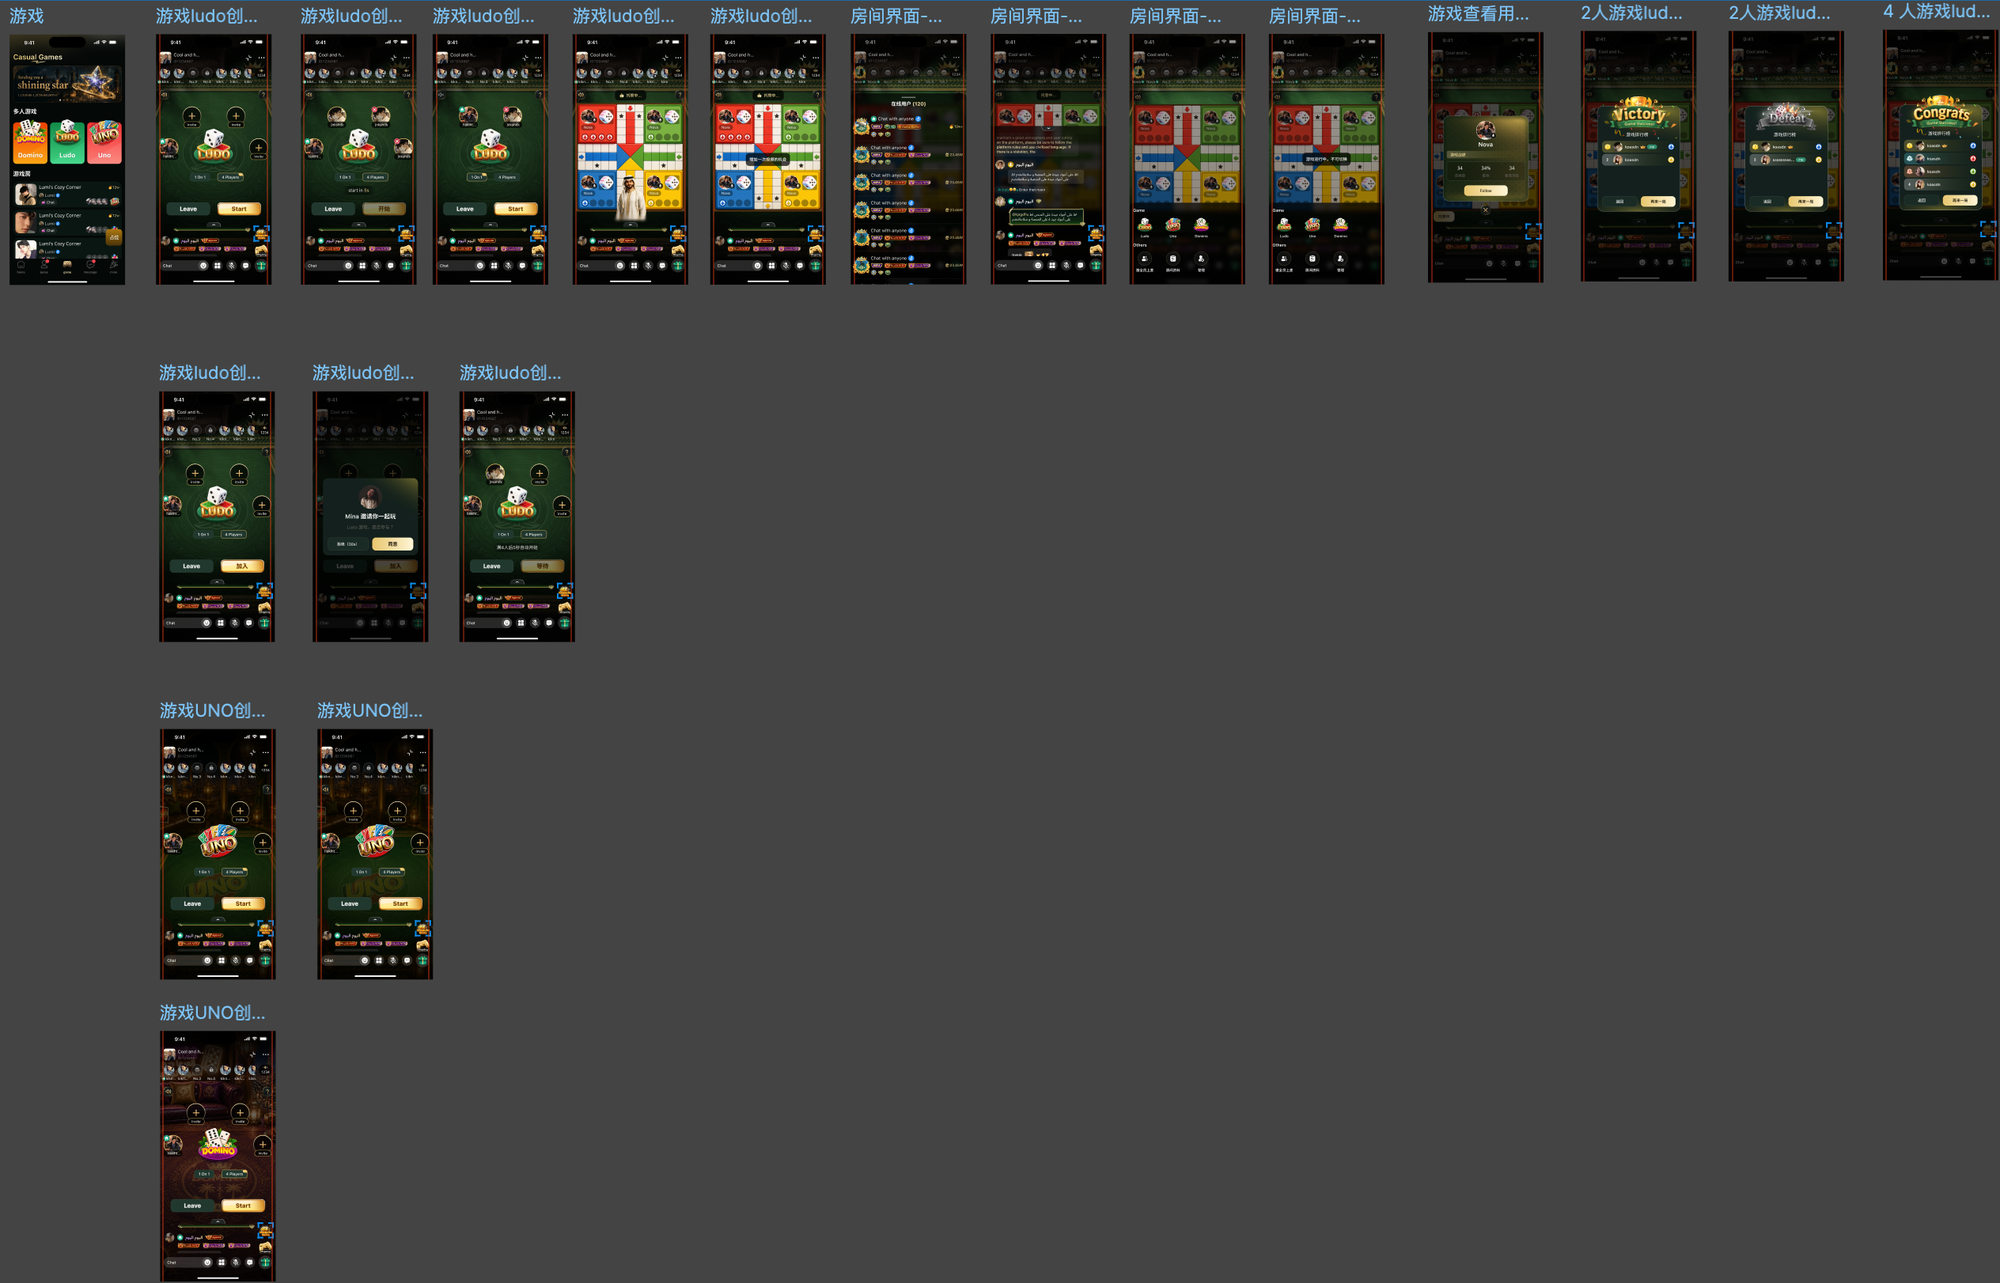Click the 'start in 5s' countdown text
This screenshot has height=1283, width=2000.
[358, 190]
